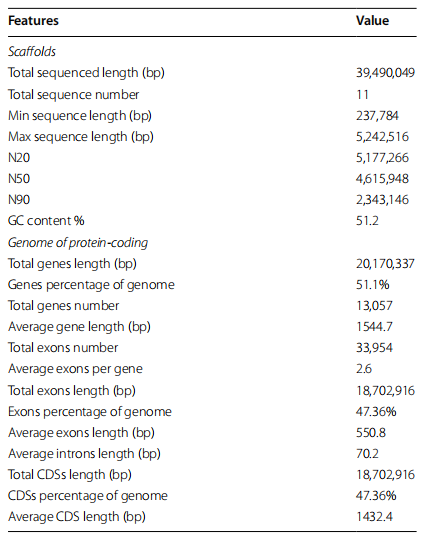Screen dimensions: 429x537
Task: Select the Scaffolds section heading
Action: [x=32, y=51]
